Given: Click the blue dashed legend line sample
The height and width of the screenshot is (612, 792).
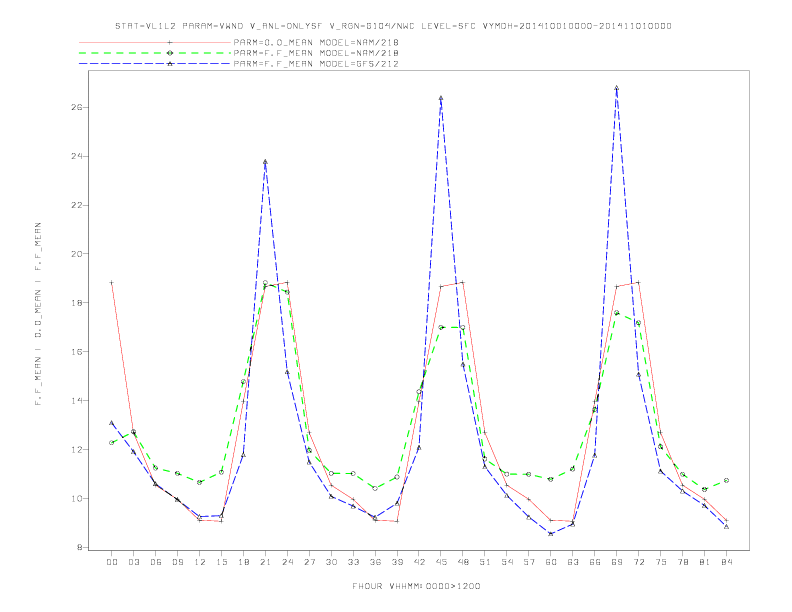Looking at the screenshot, I should coord(155,64).
